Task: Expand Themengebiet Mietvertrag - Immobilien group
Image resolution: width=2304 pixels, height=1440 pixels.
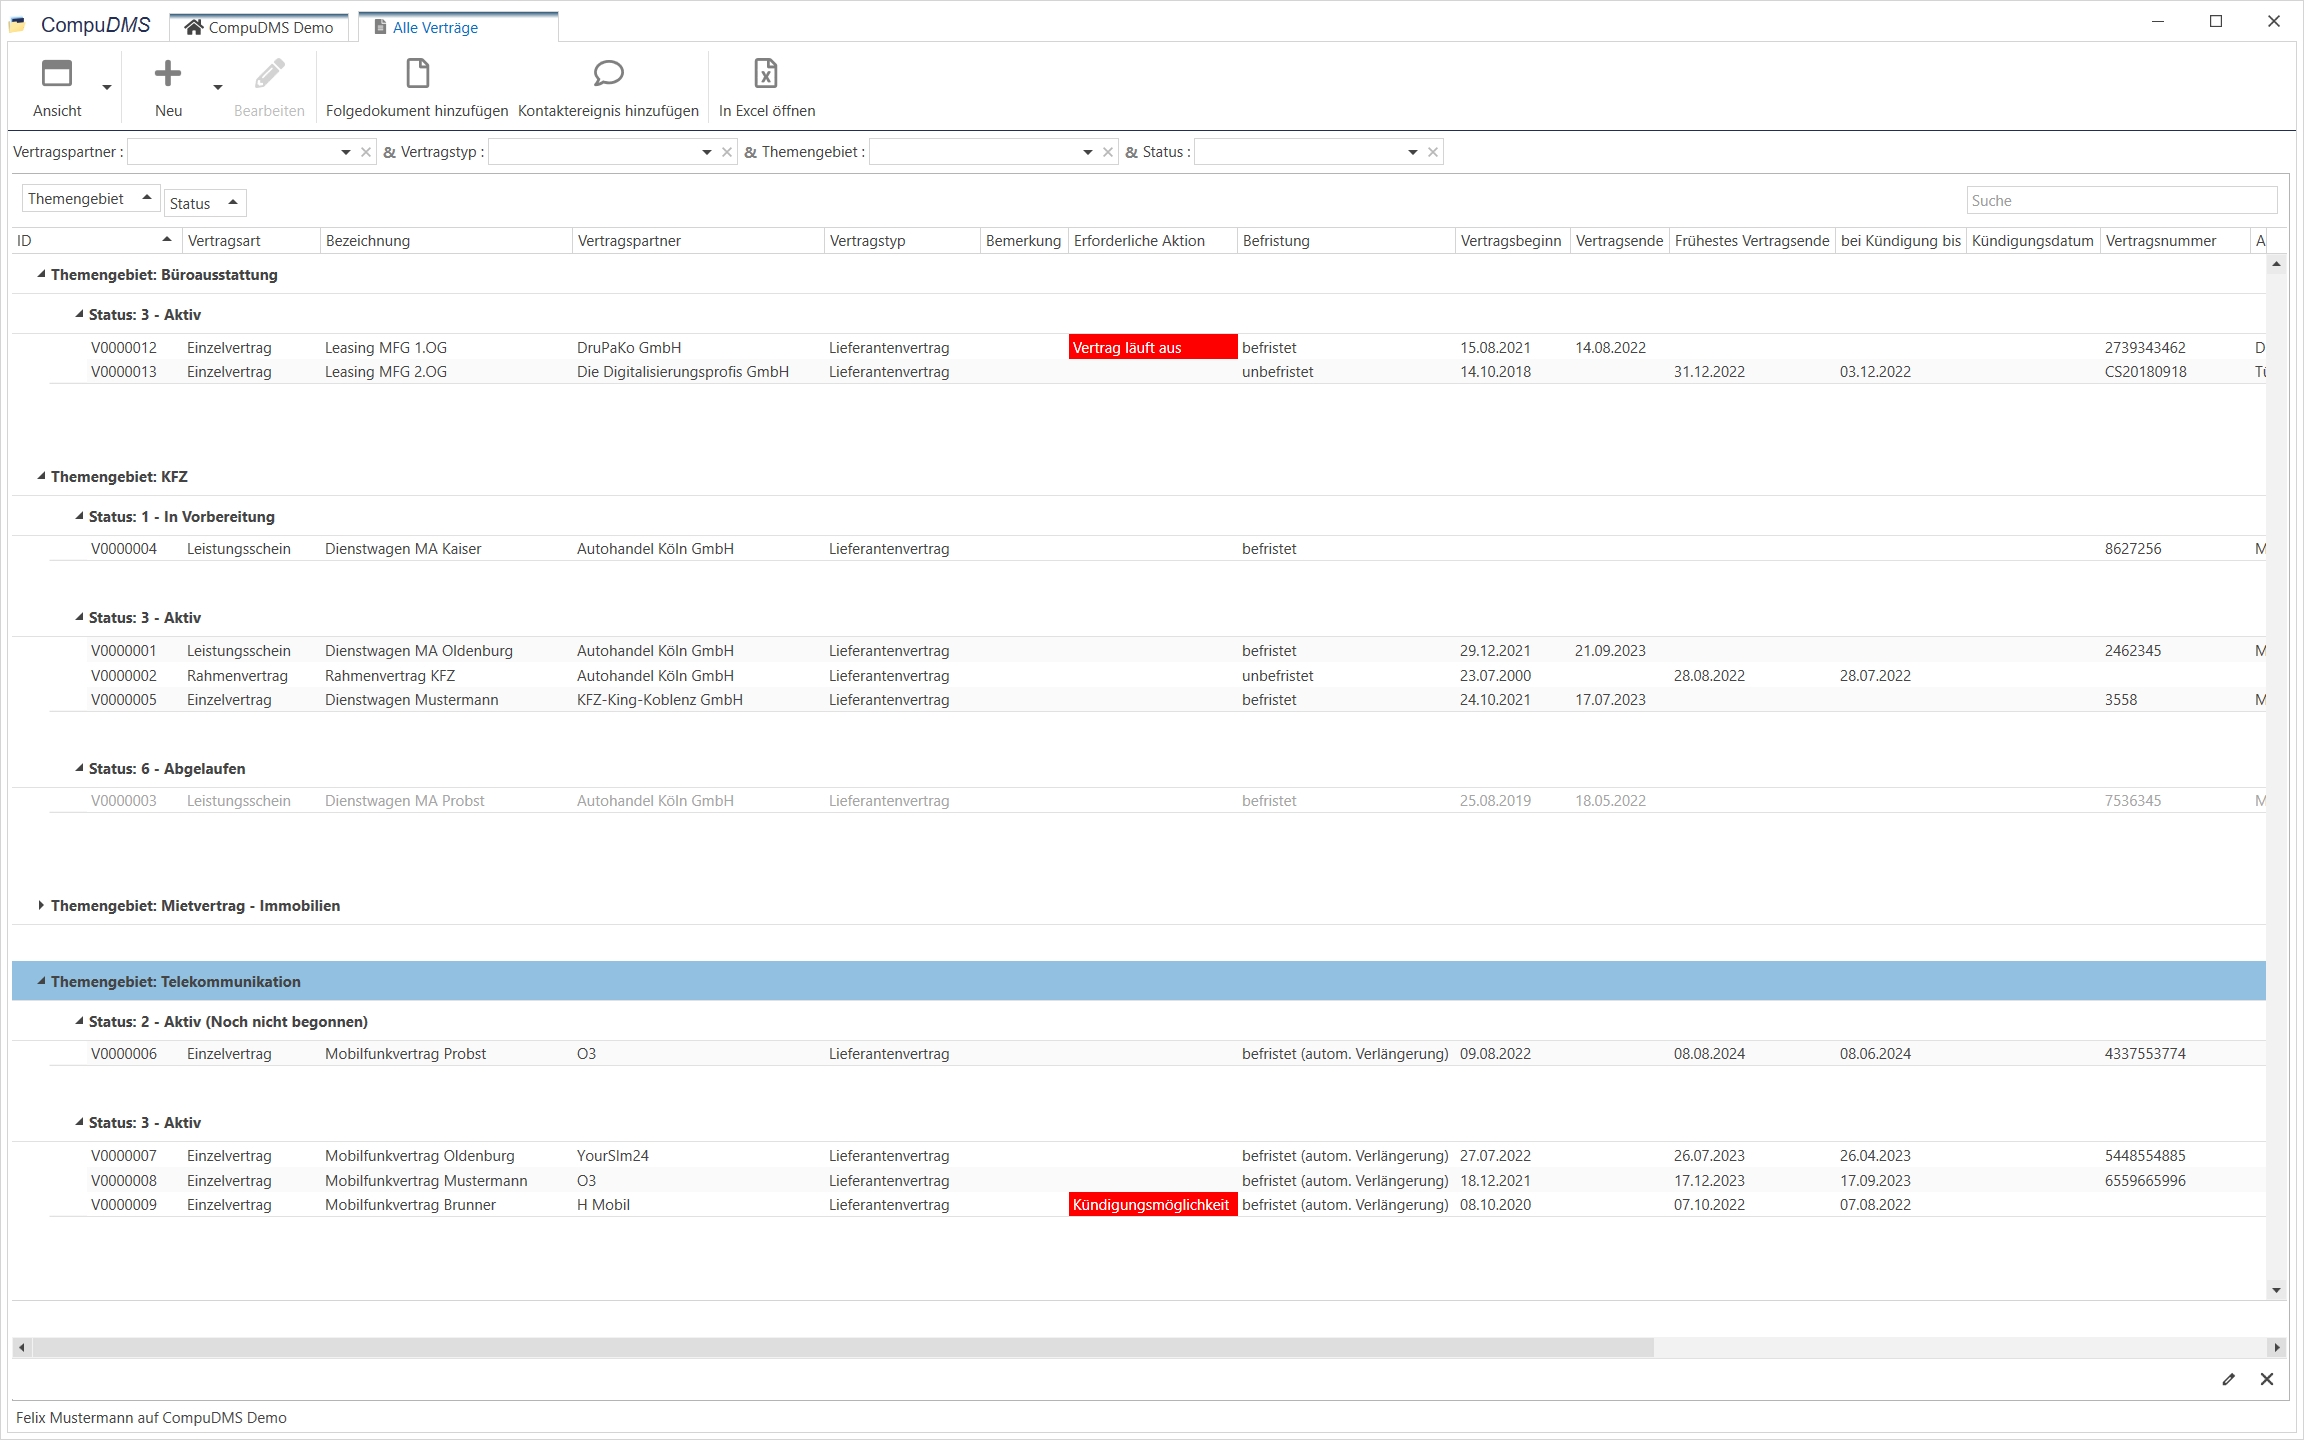Action: tap(41, 905)
